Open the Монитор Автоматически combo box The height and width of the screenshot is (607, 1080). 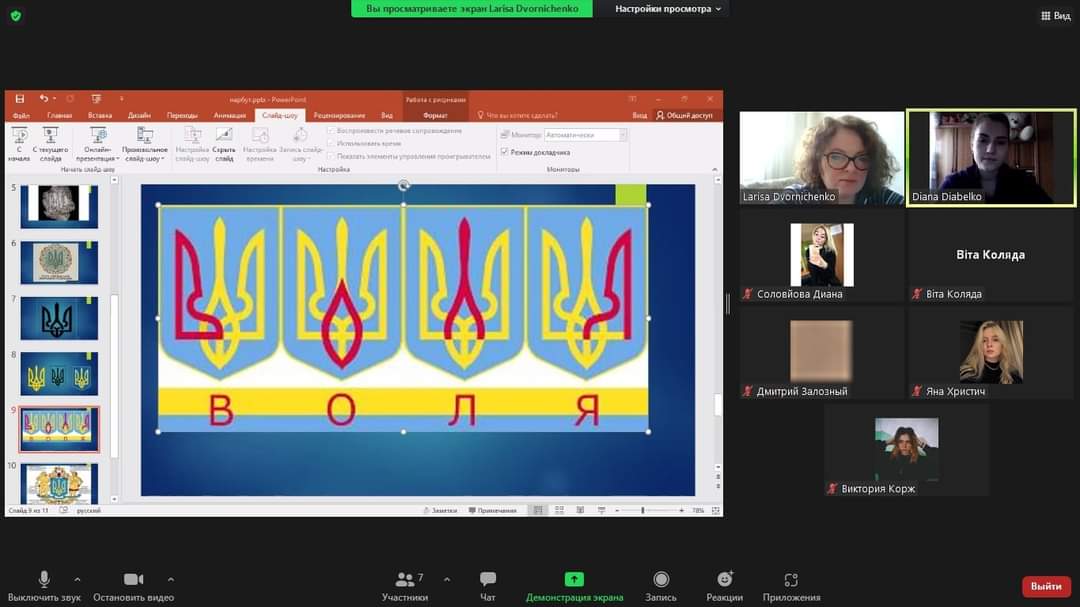click(585, 135)
